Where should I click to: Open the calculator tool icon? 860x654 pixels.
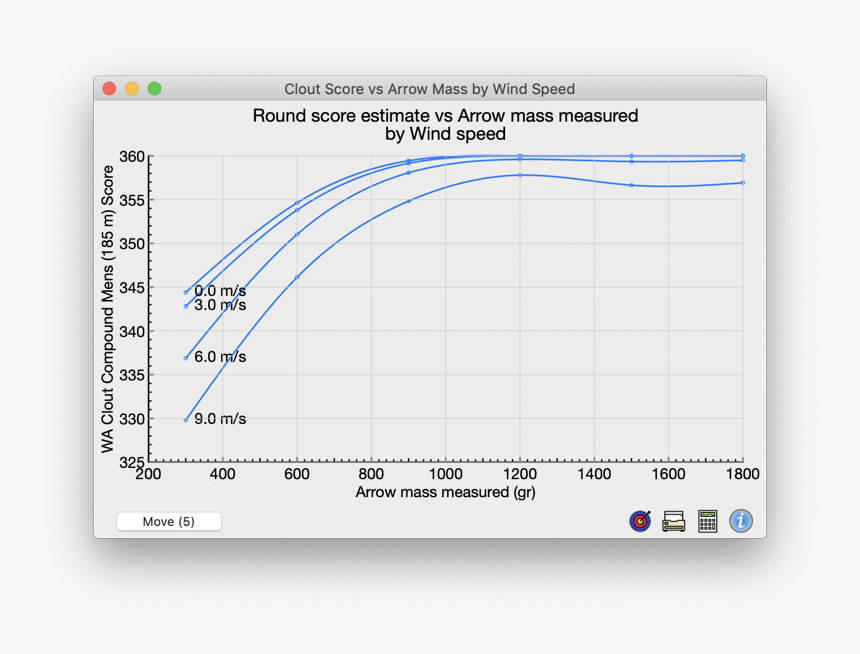click(707, 521)
